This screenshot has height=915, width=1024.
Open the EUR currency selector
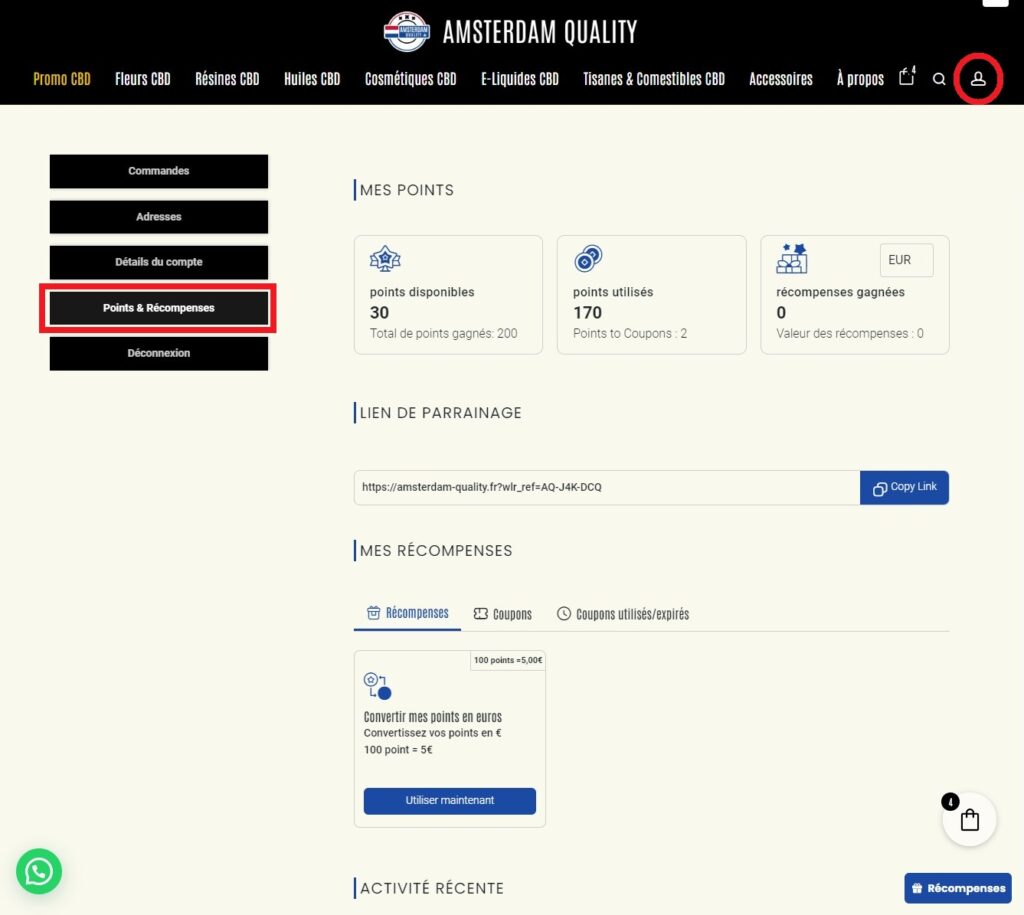click(x=906, y=260)
